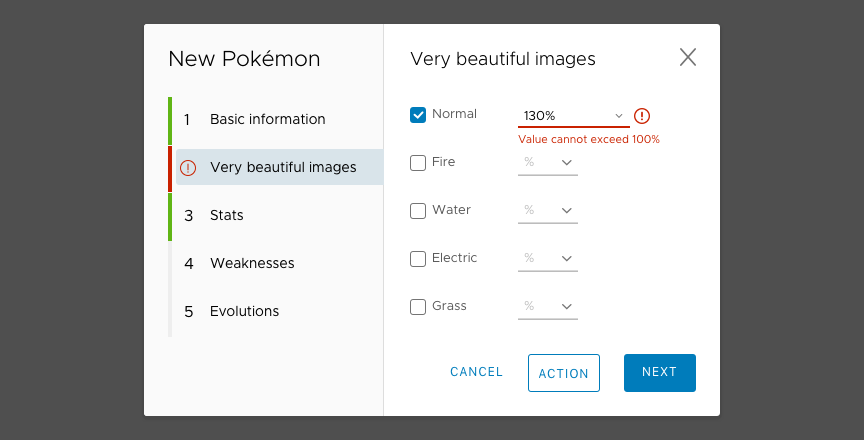Check the Electric type checkbox

pos(418,258)
